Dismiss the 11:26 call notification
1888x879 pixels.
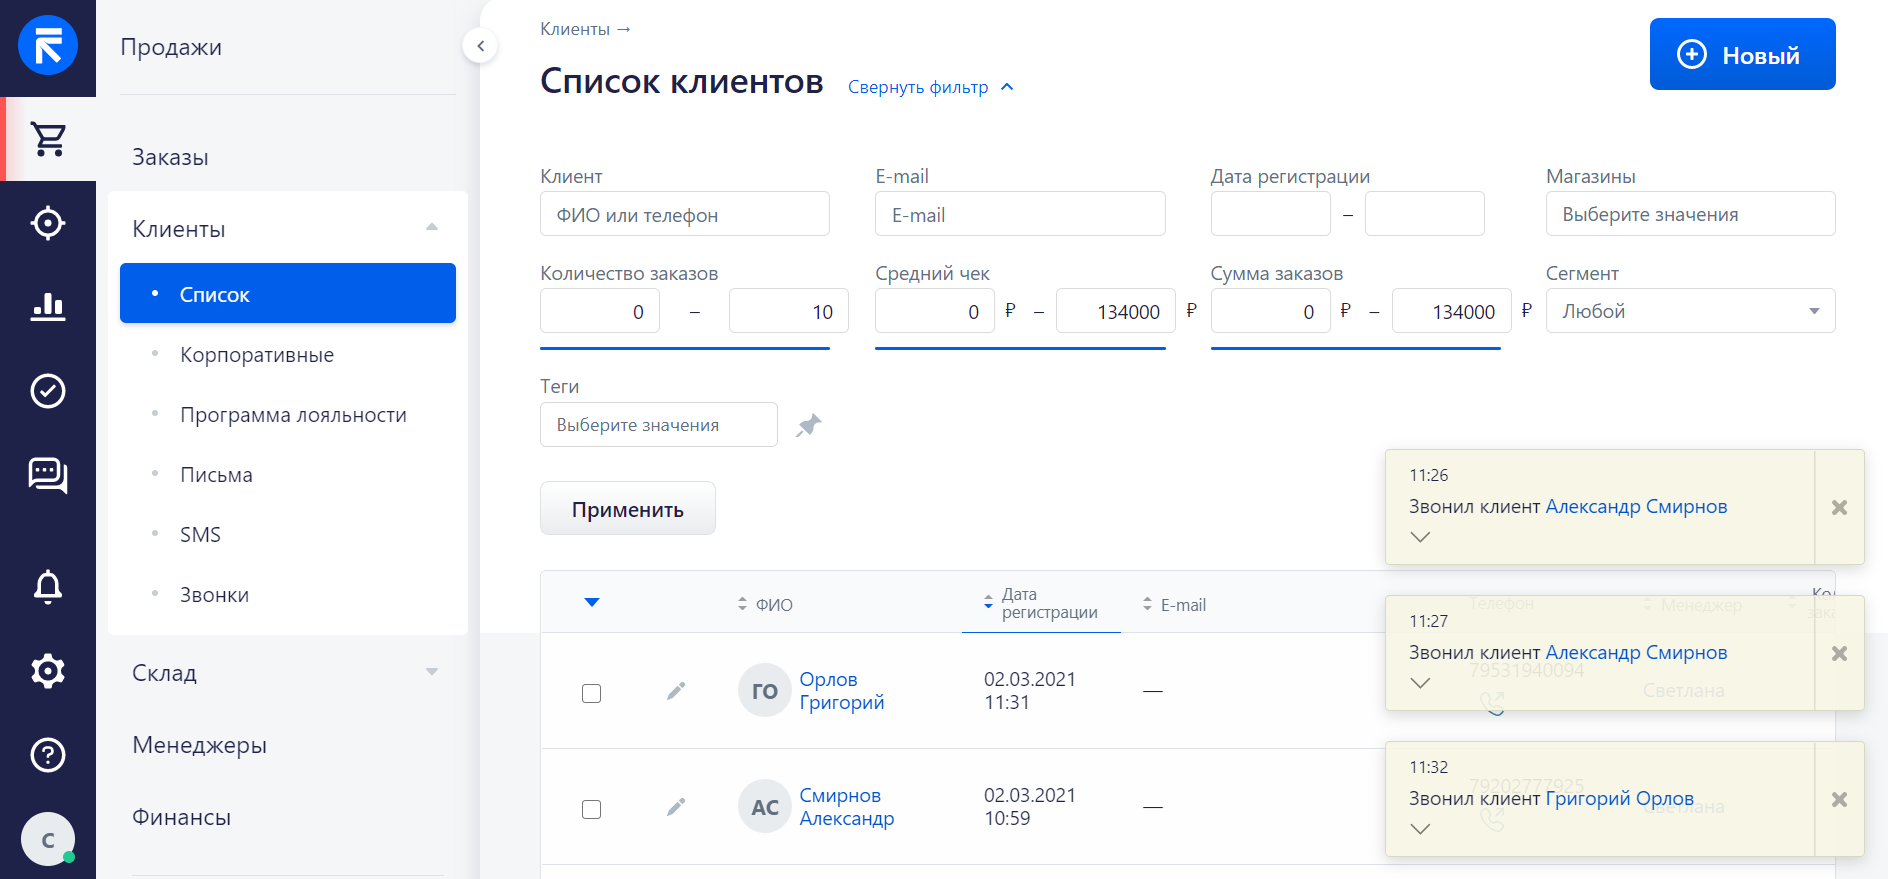coord(1839,508)
